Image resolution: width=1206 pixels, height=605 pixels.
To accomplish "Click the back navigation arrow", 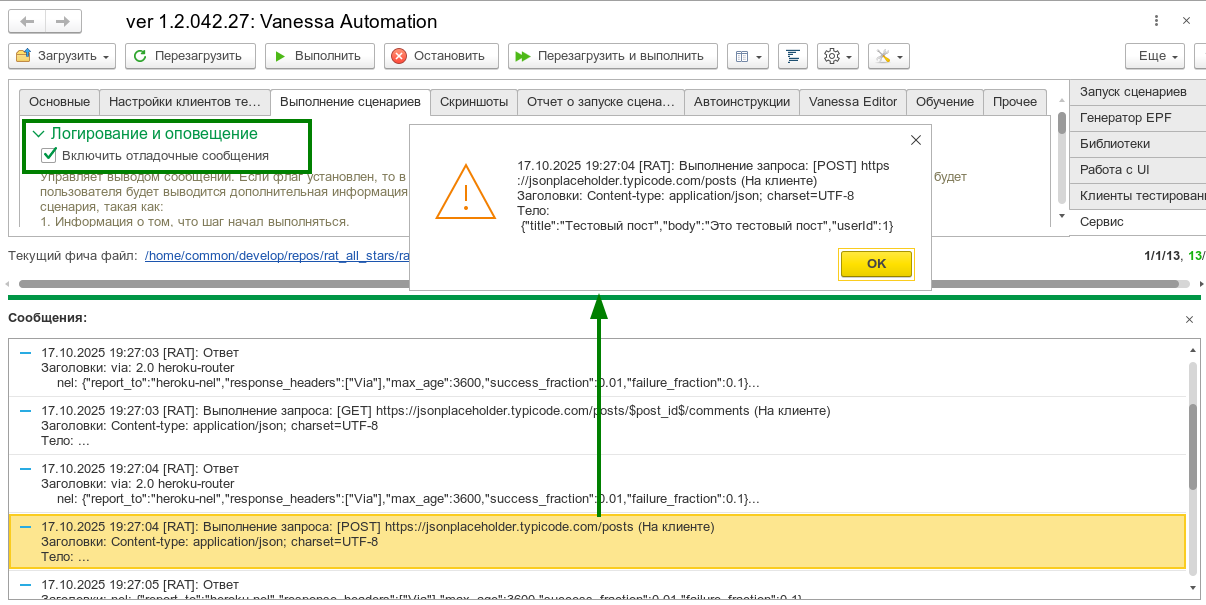I will click(x=27, y=21).
